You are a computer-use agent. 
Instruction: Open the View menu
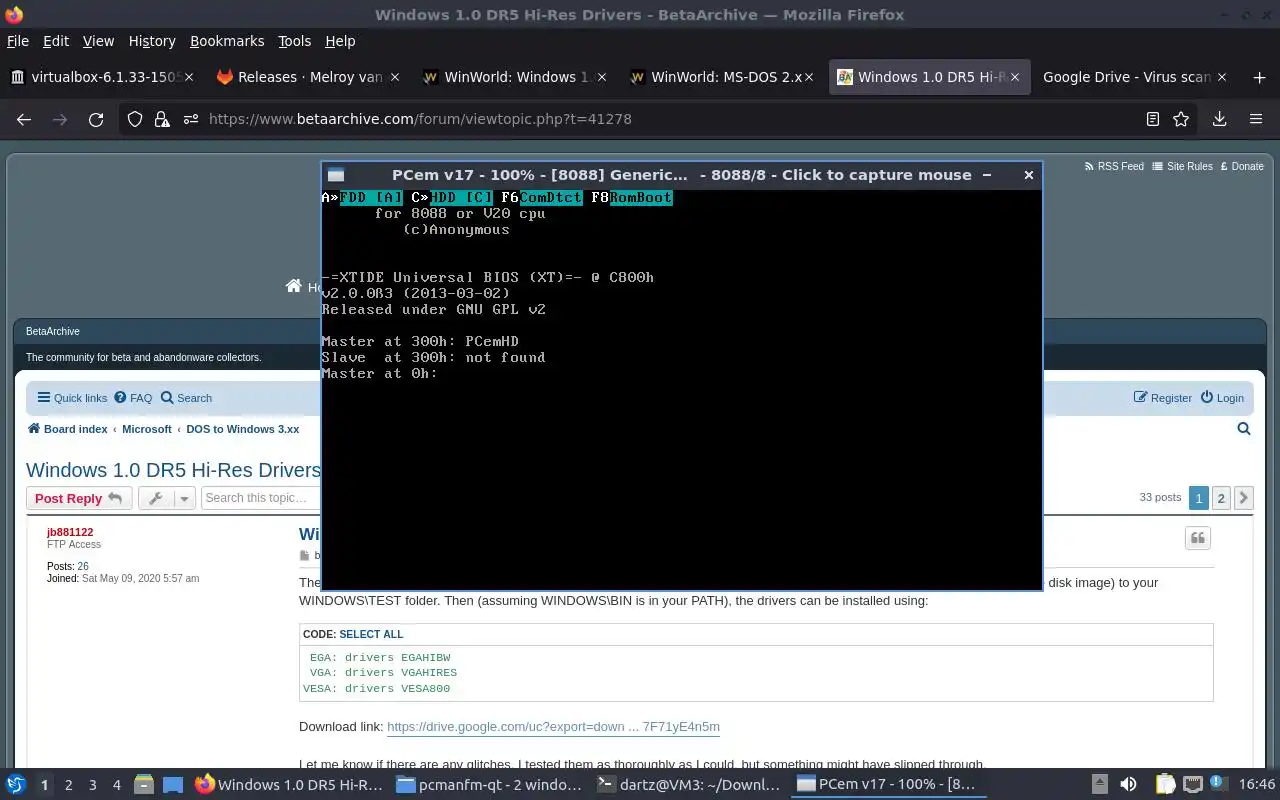click(x=98, y=41)
